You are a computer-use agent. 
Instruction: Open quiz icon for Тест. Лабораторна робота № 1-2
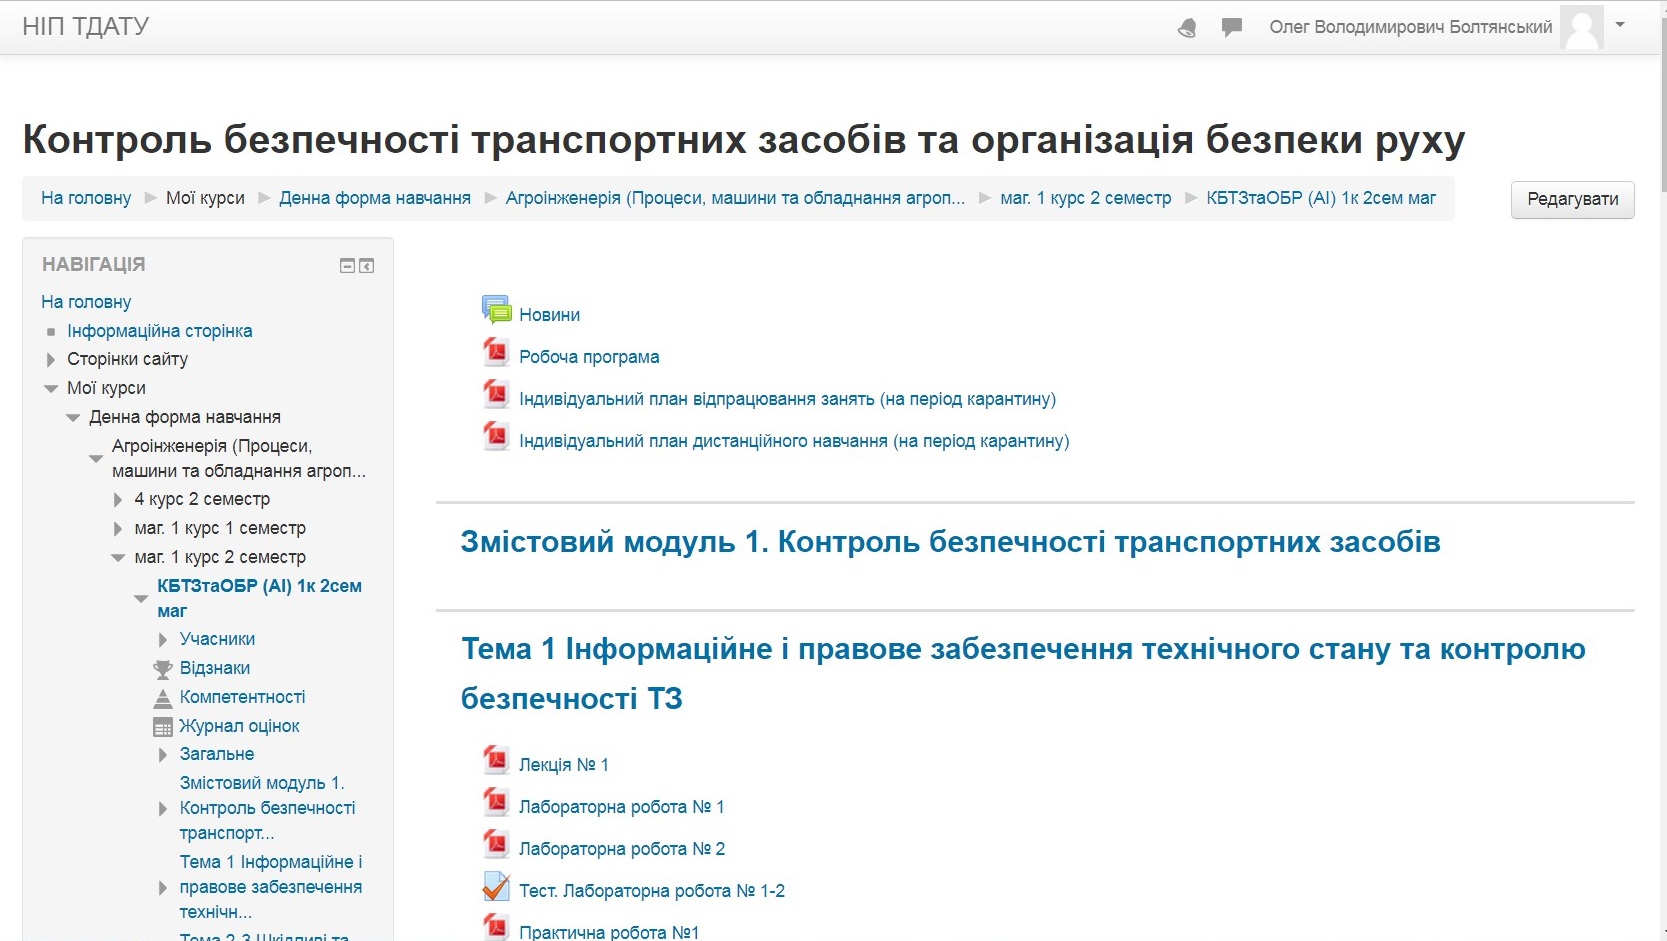tap(496, 887)
